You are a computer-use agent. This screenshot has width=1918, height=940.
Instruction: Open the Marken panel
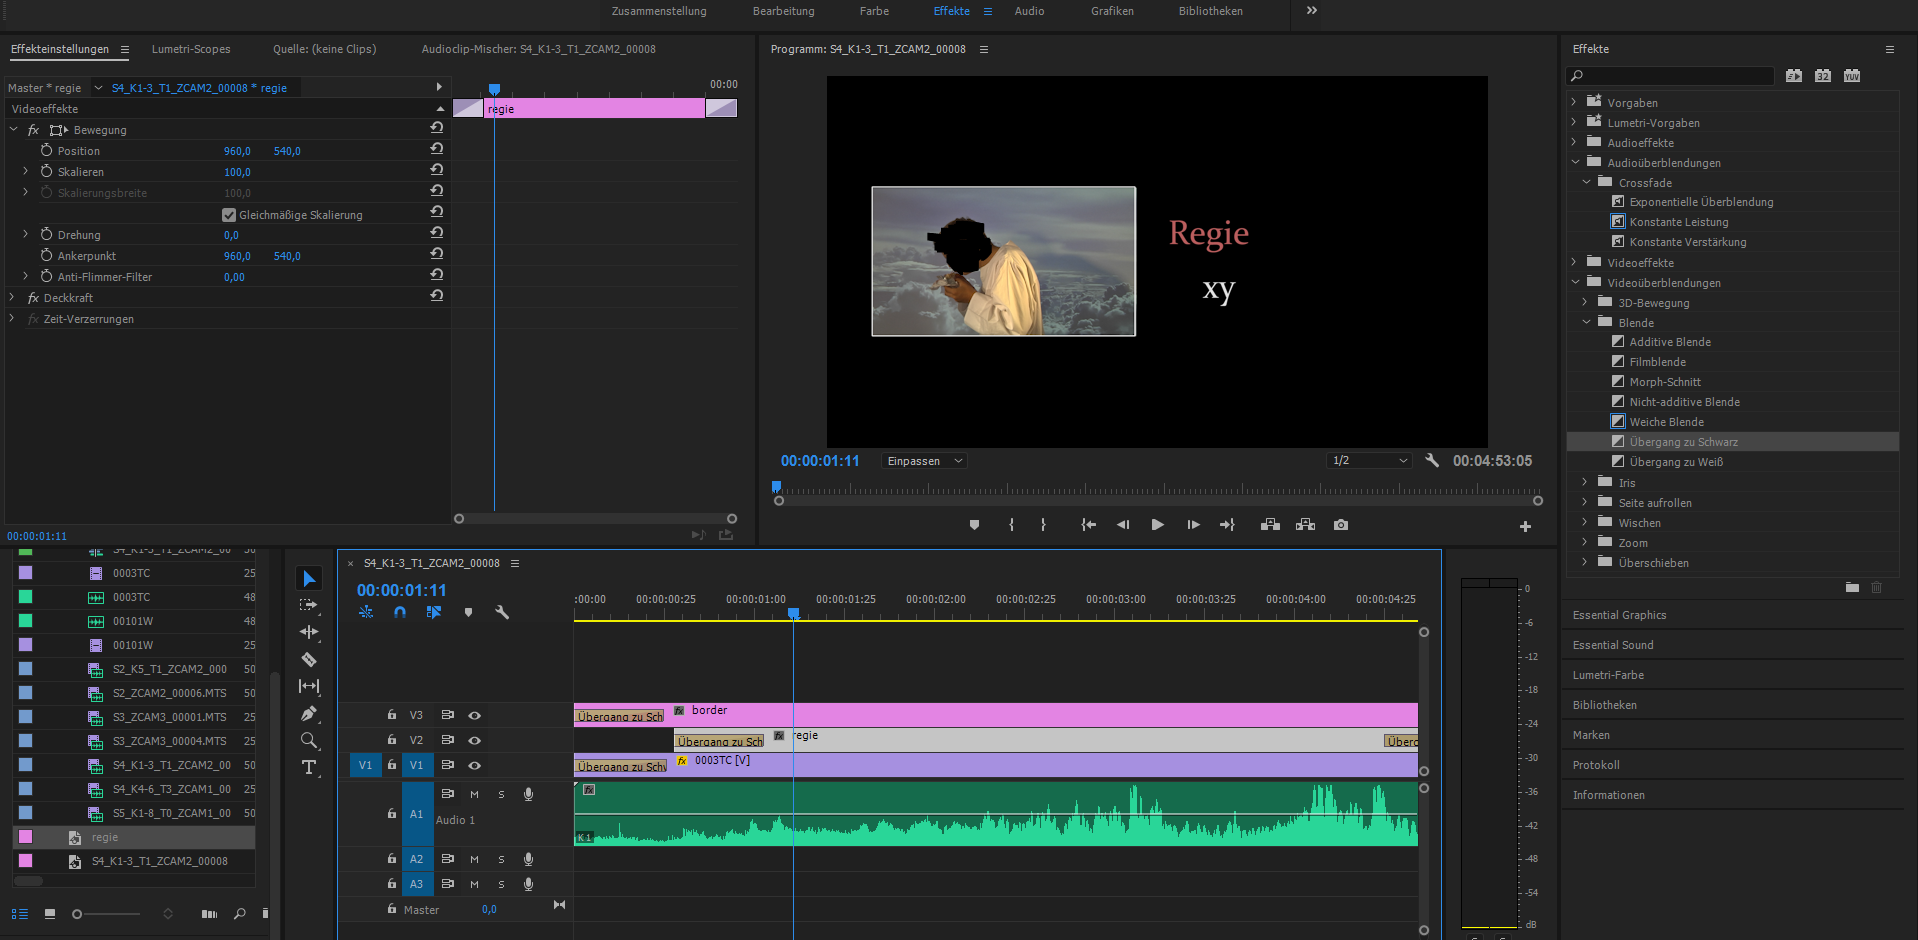point(1591,735)
